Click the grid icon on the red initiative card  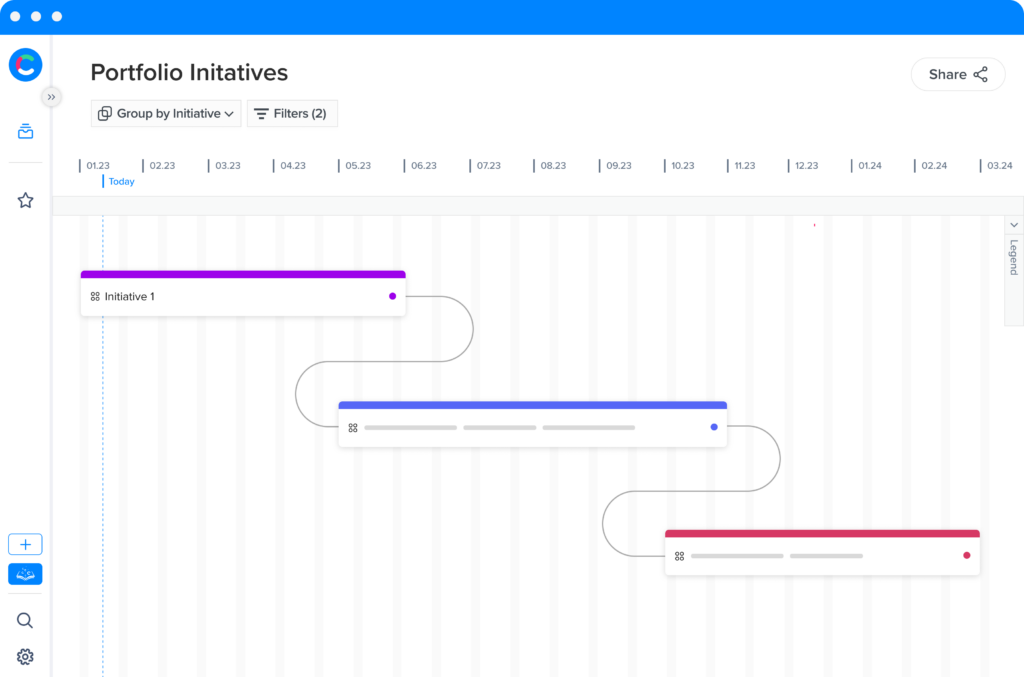tap(679, 556)
